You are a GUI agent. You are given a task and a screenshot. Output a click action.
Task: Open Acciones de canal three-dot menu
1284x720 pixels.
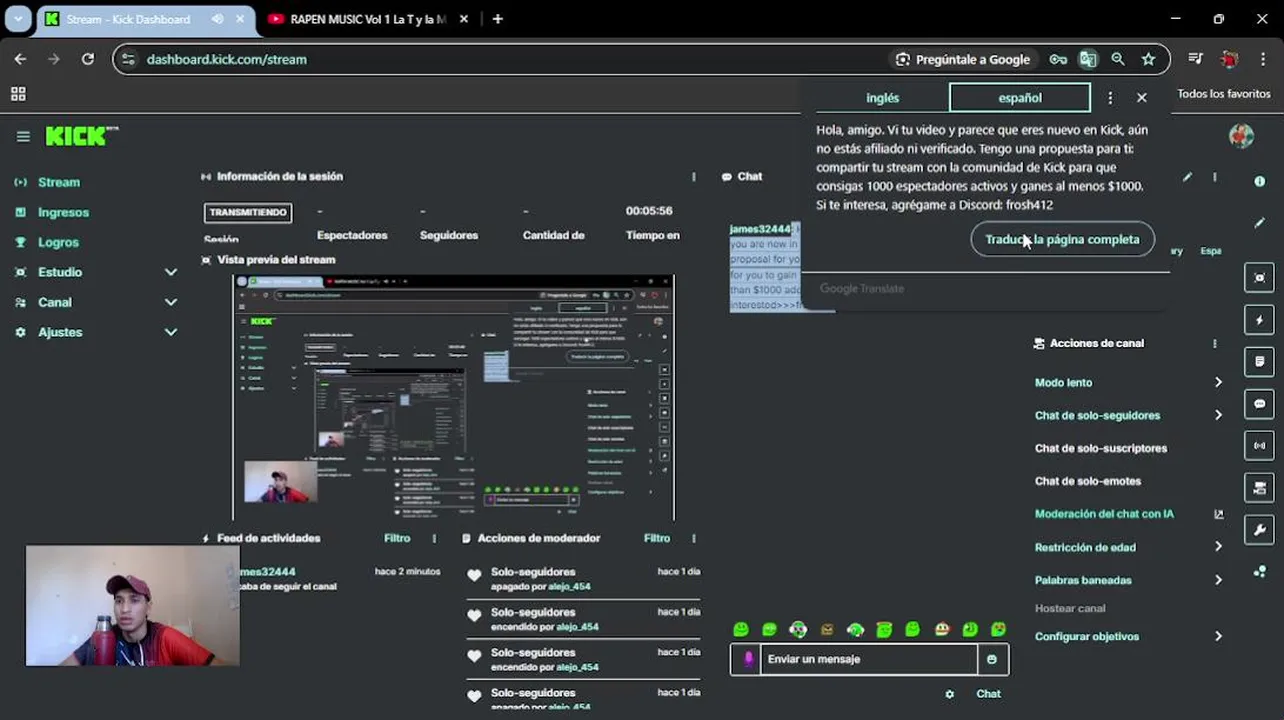pos(1215,343)
